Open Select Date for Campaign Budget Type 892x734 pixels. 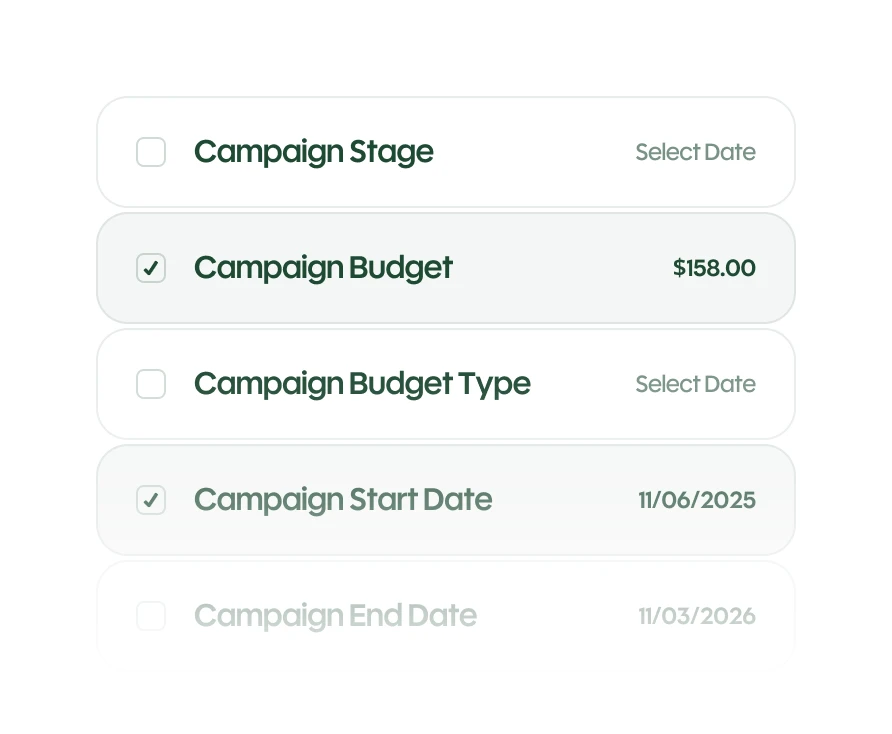[695, 384]
